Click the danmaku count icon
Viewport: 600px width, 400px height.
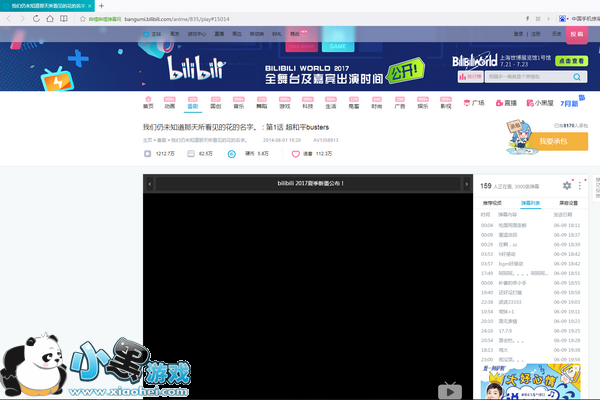coord(191,153)
